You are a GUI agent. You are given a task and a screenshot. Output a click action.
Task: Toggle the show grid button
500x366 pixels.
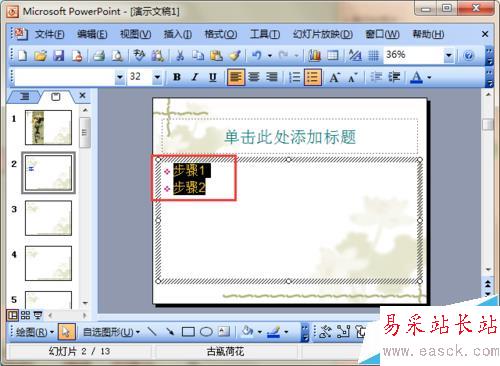click(x=373, y=56)
